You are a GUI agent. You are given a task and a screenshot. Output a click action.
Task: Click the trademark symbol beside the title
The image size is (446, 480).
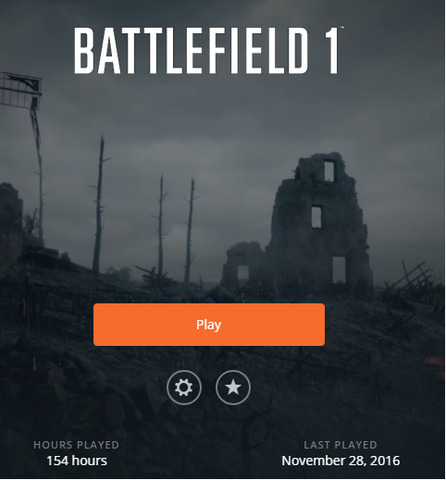coord(342,28)
